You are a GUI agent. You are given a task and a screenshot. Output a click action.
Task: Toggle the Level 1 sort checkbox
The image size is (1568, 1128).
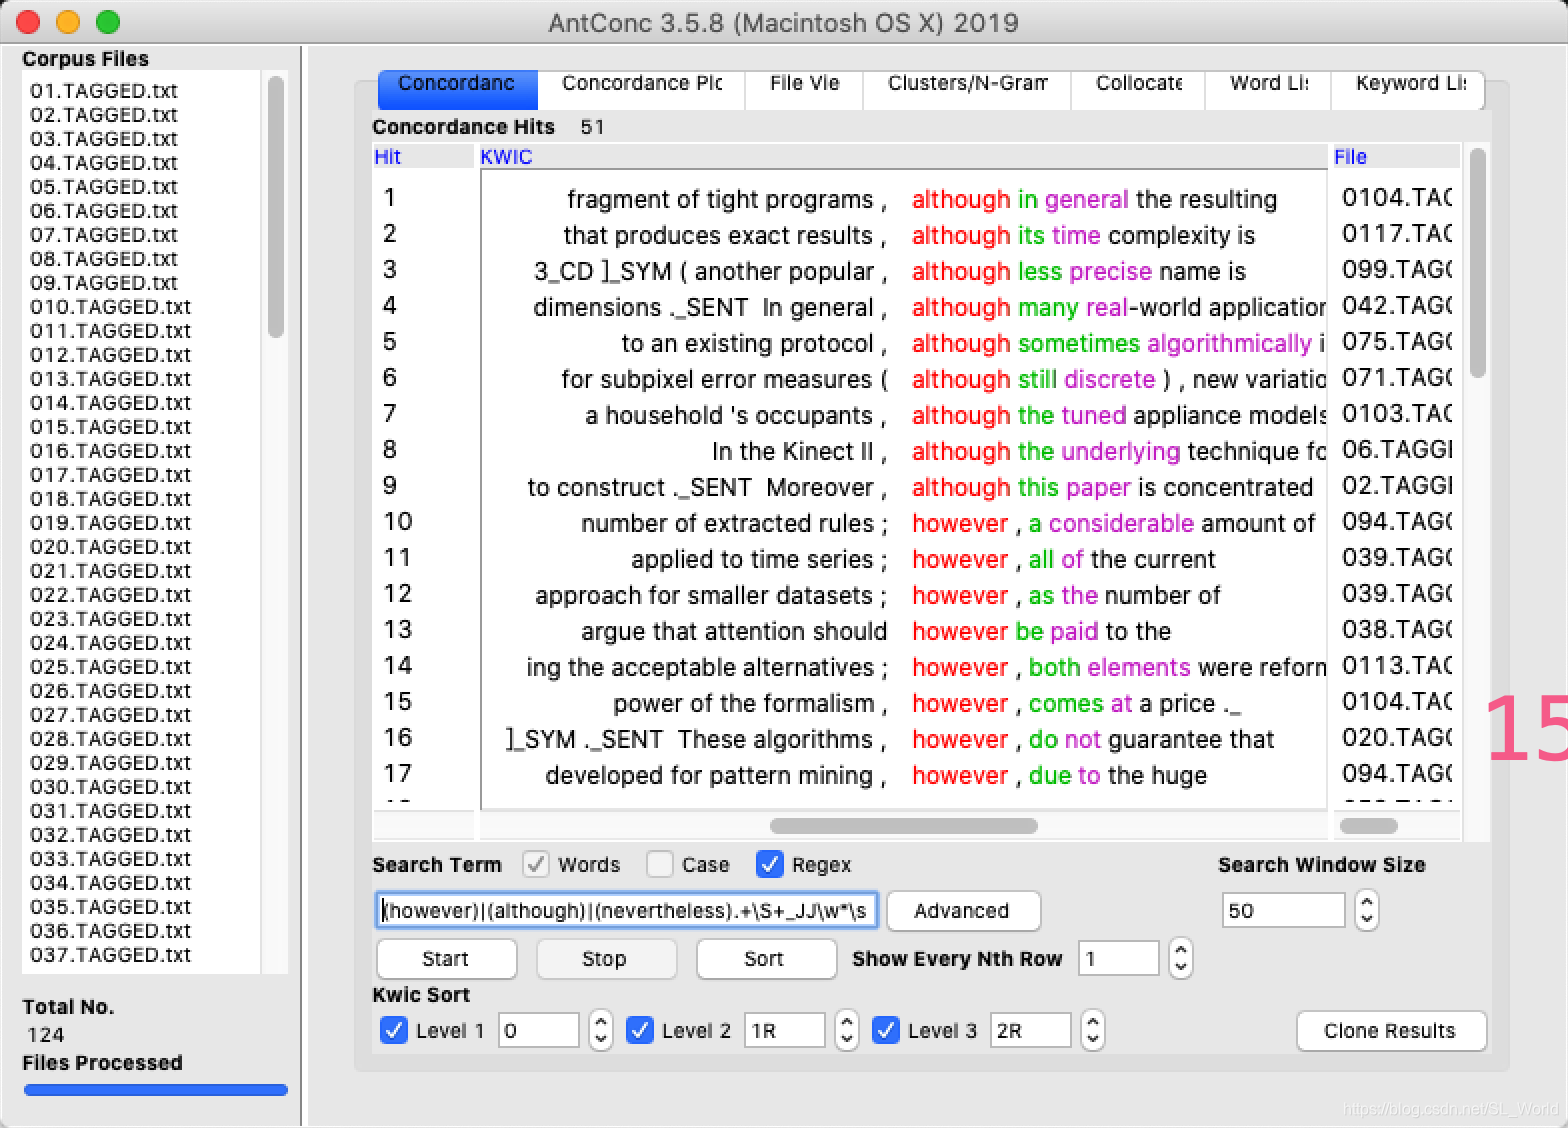[x=394, y=1030]
